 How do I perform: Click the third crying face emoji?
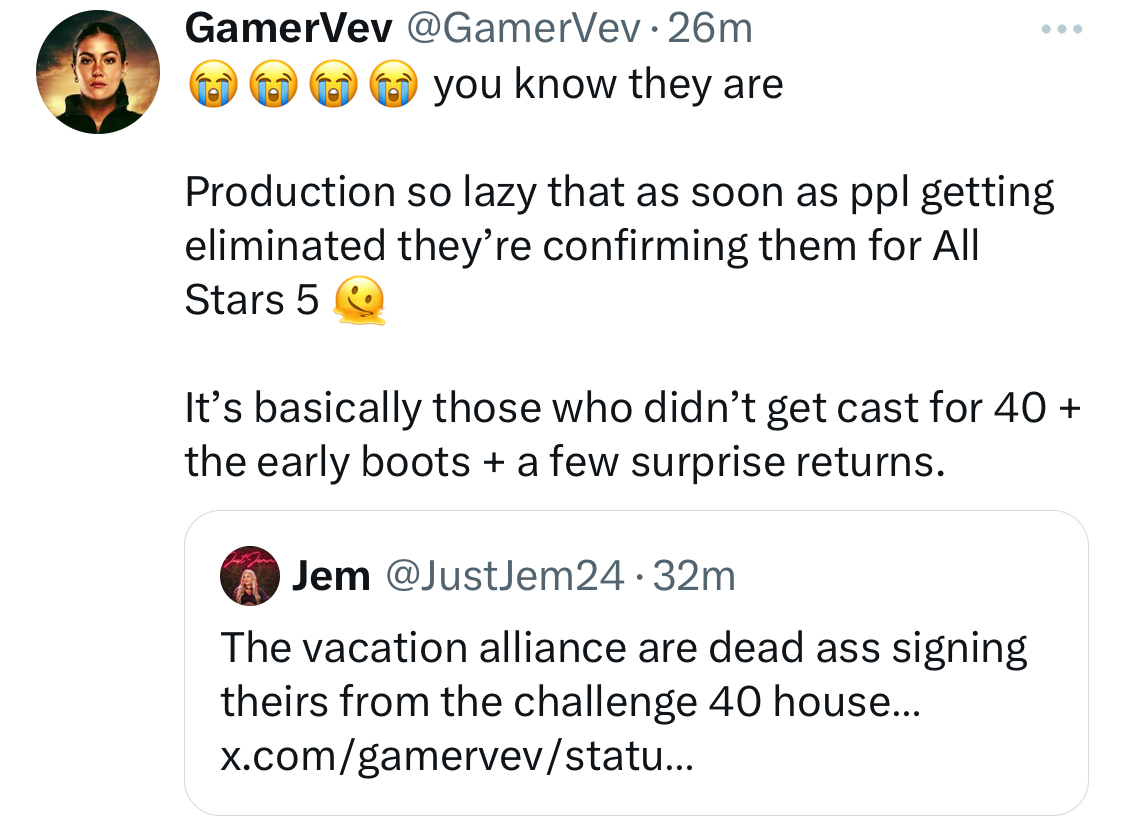(x=333, y=85)
